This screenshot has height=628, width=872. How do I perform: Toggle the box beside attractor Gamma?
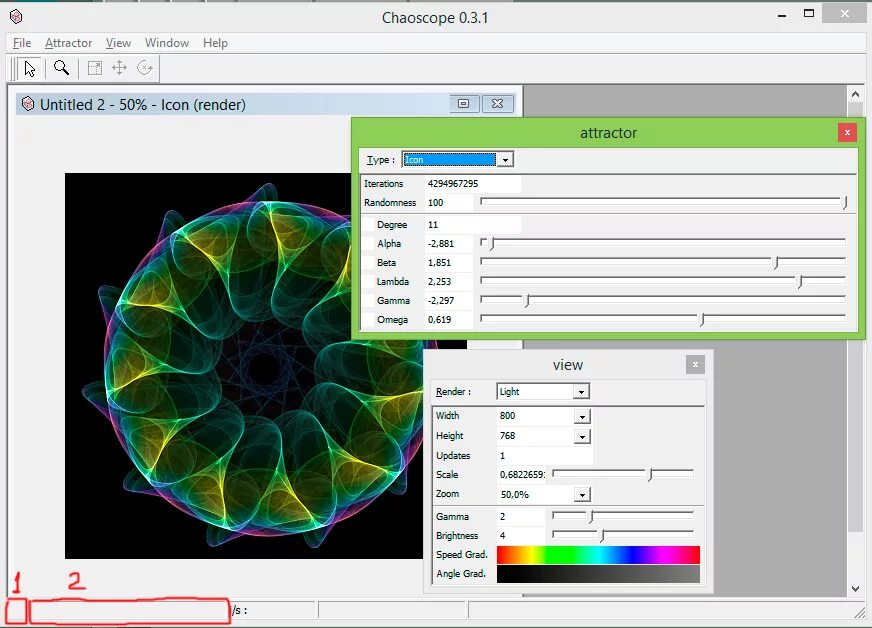tap(368, 300)
